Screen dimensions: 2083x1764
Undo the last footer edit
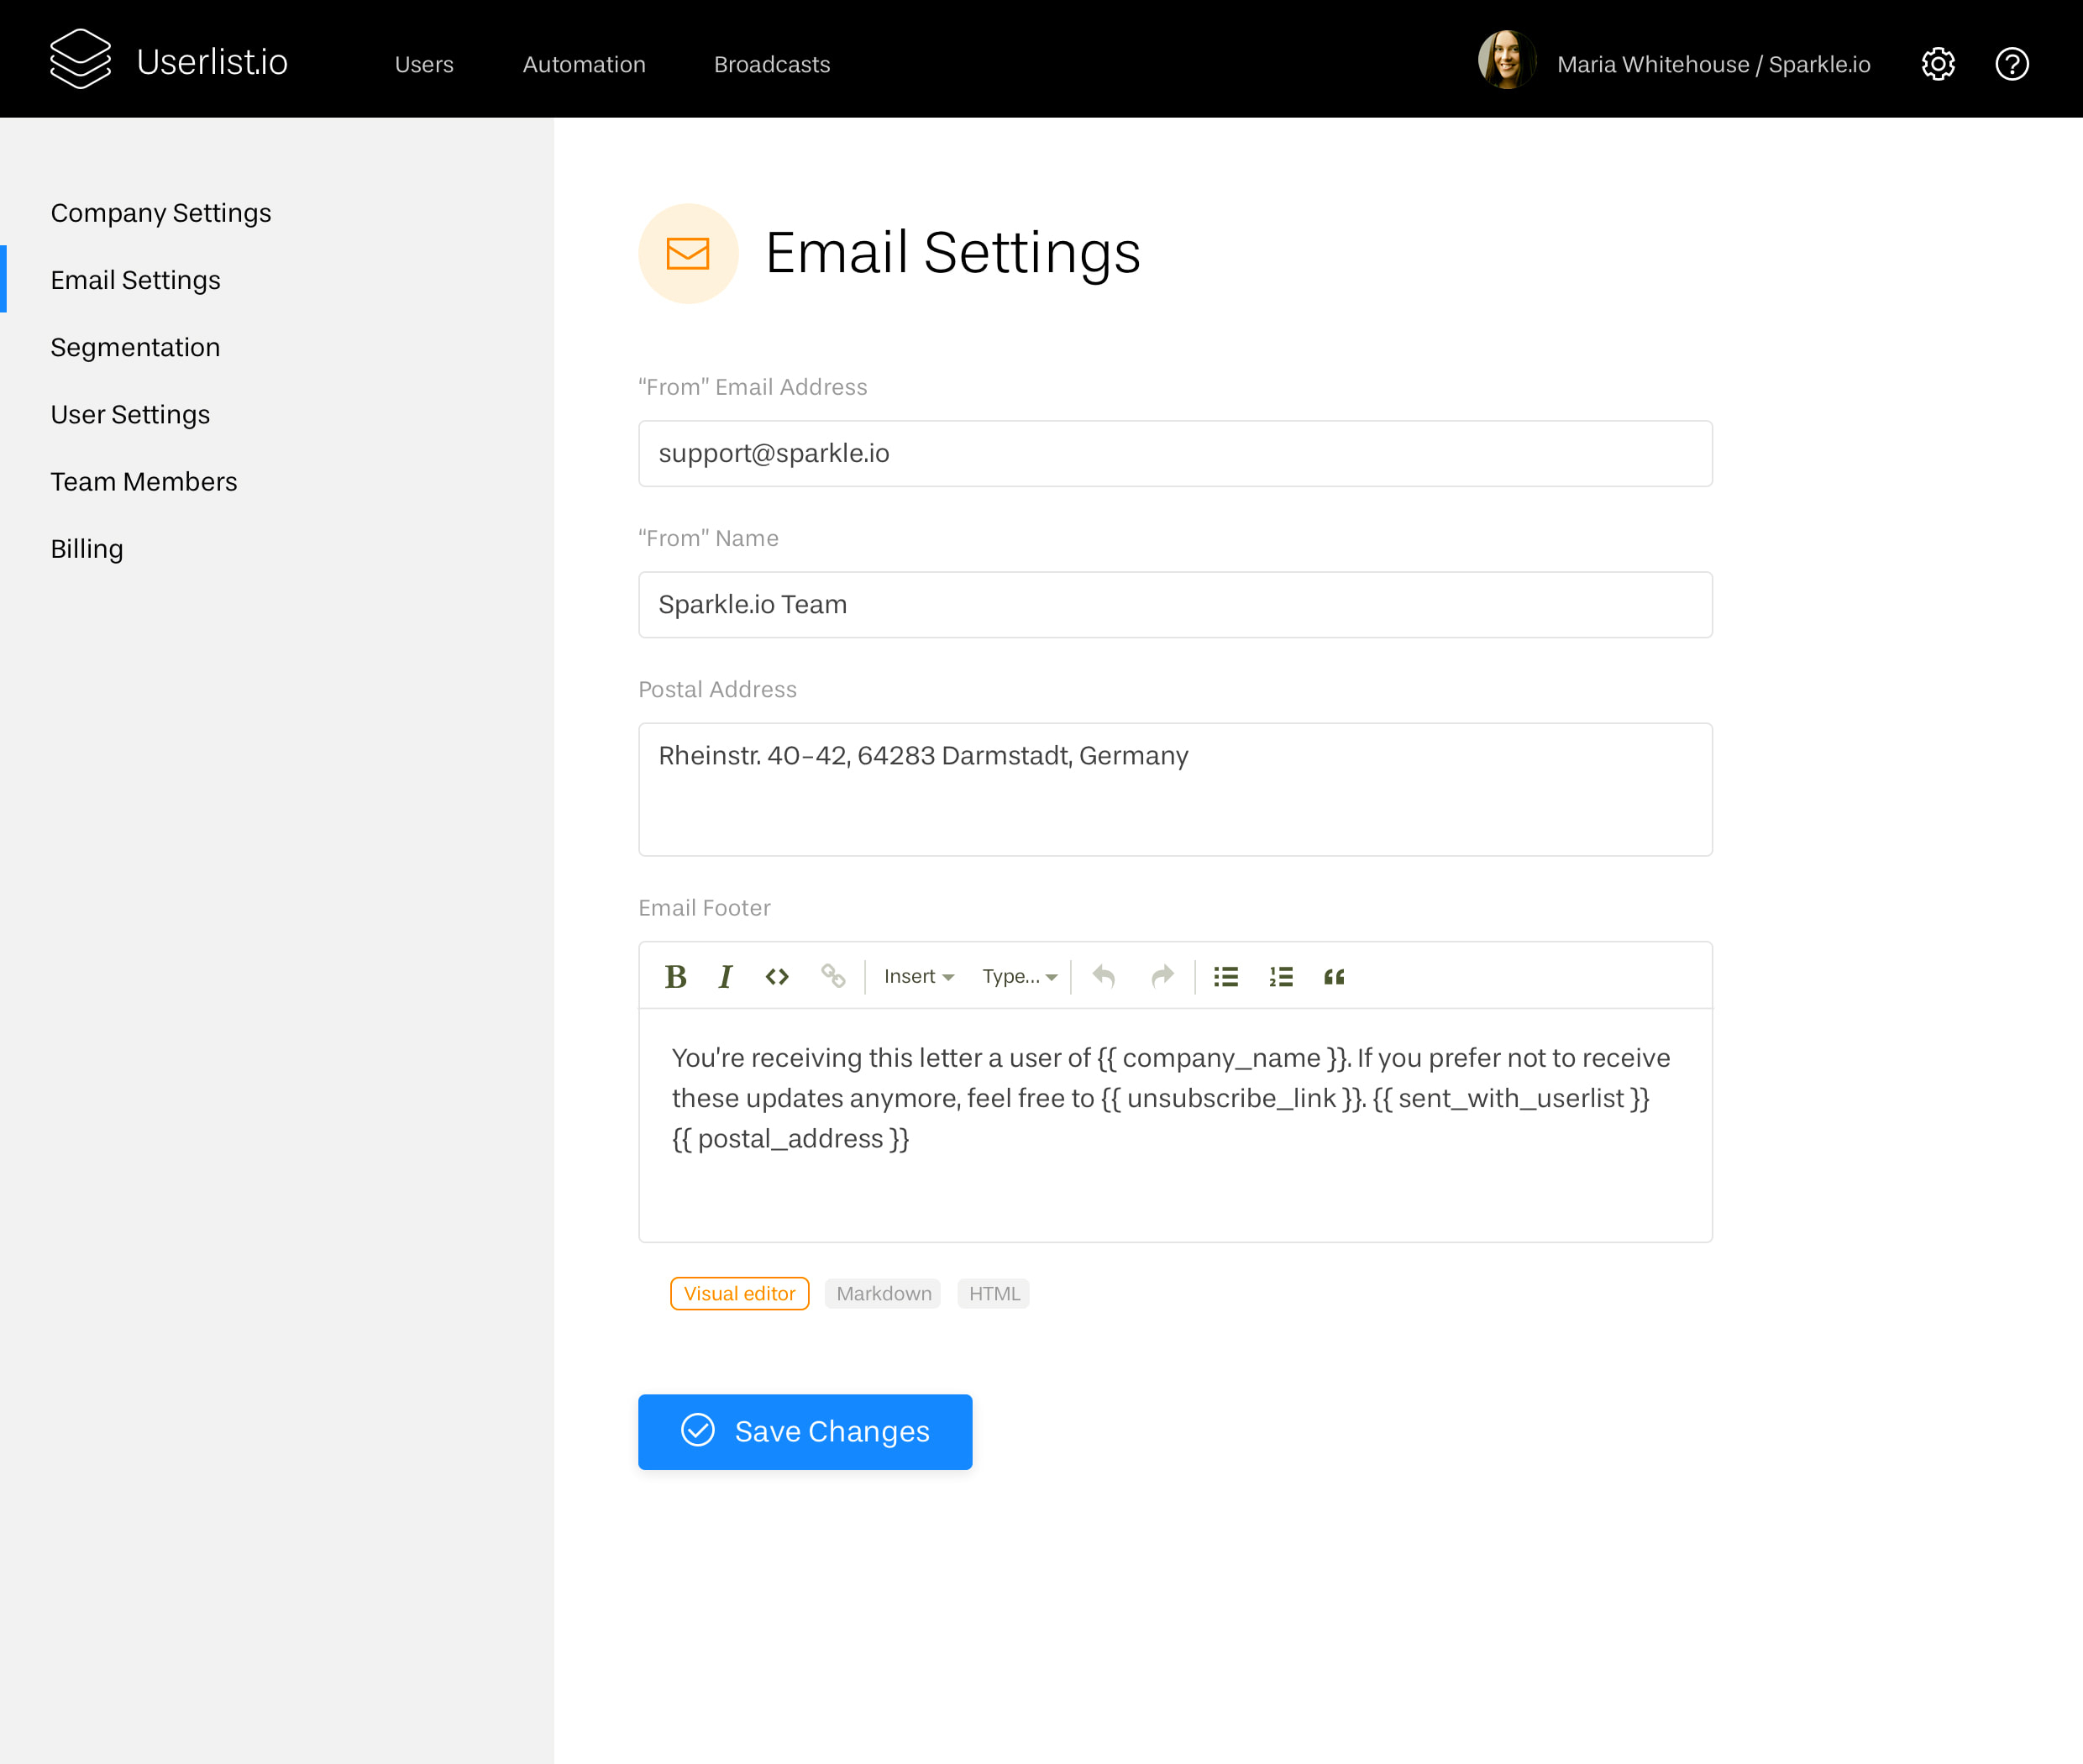1104,977
